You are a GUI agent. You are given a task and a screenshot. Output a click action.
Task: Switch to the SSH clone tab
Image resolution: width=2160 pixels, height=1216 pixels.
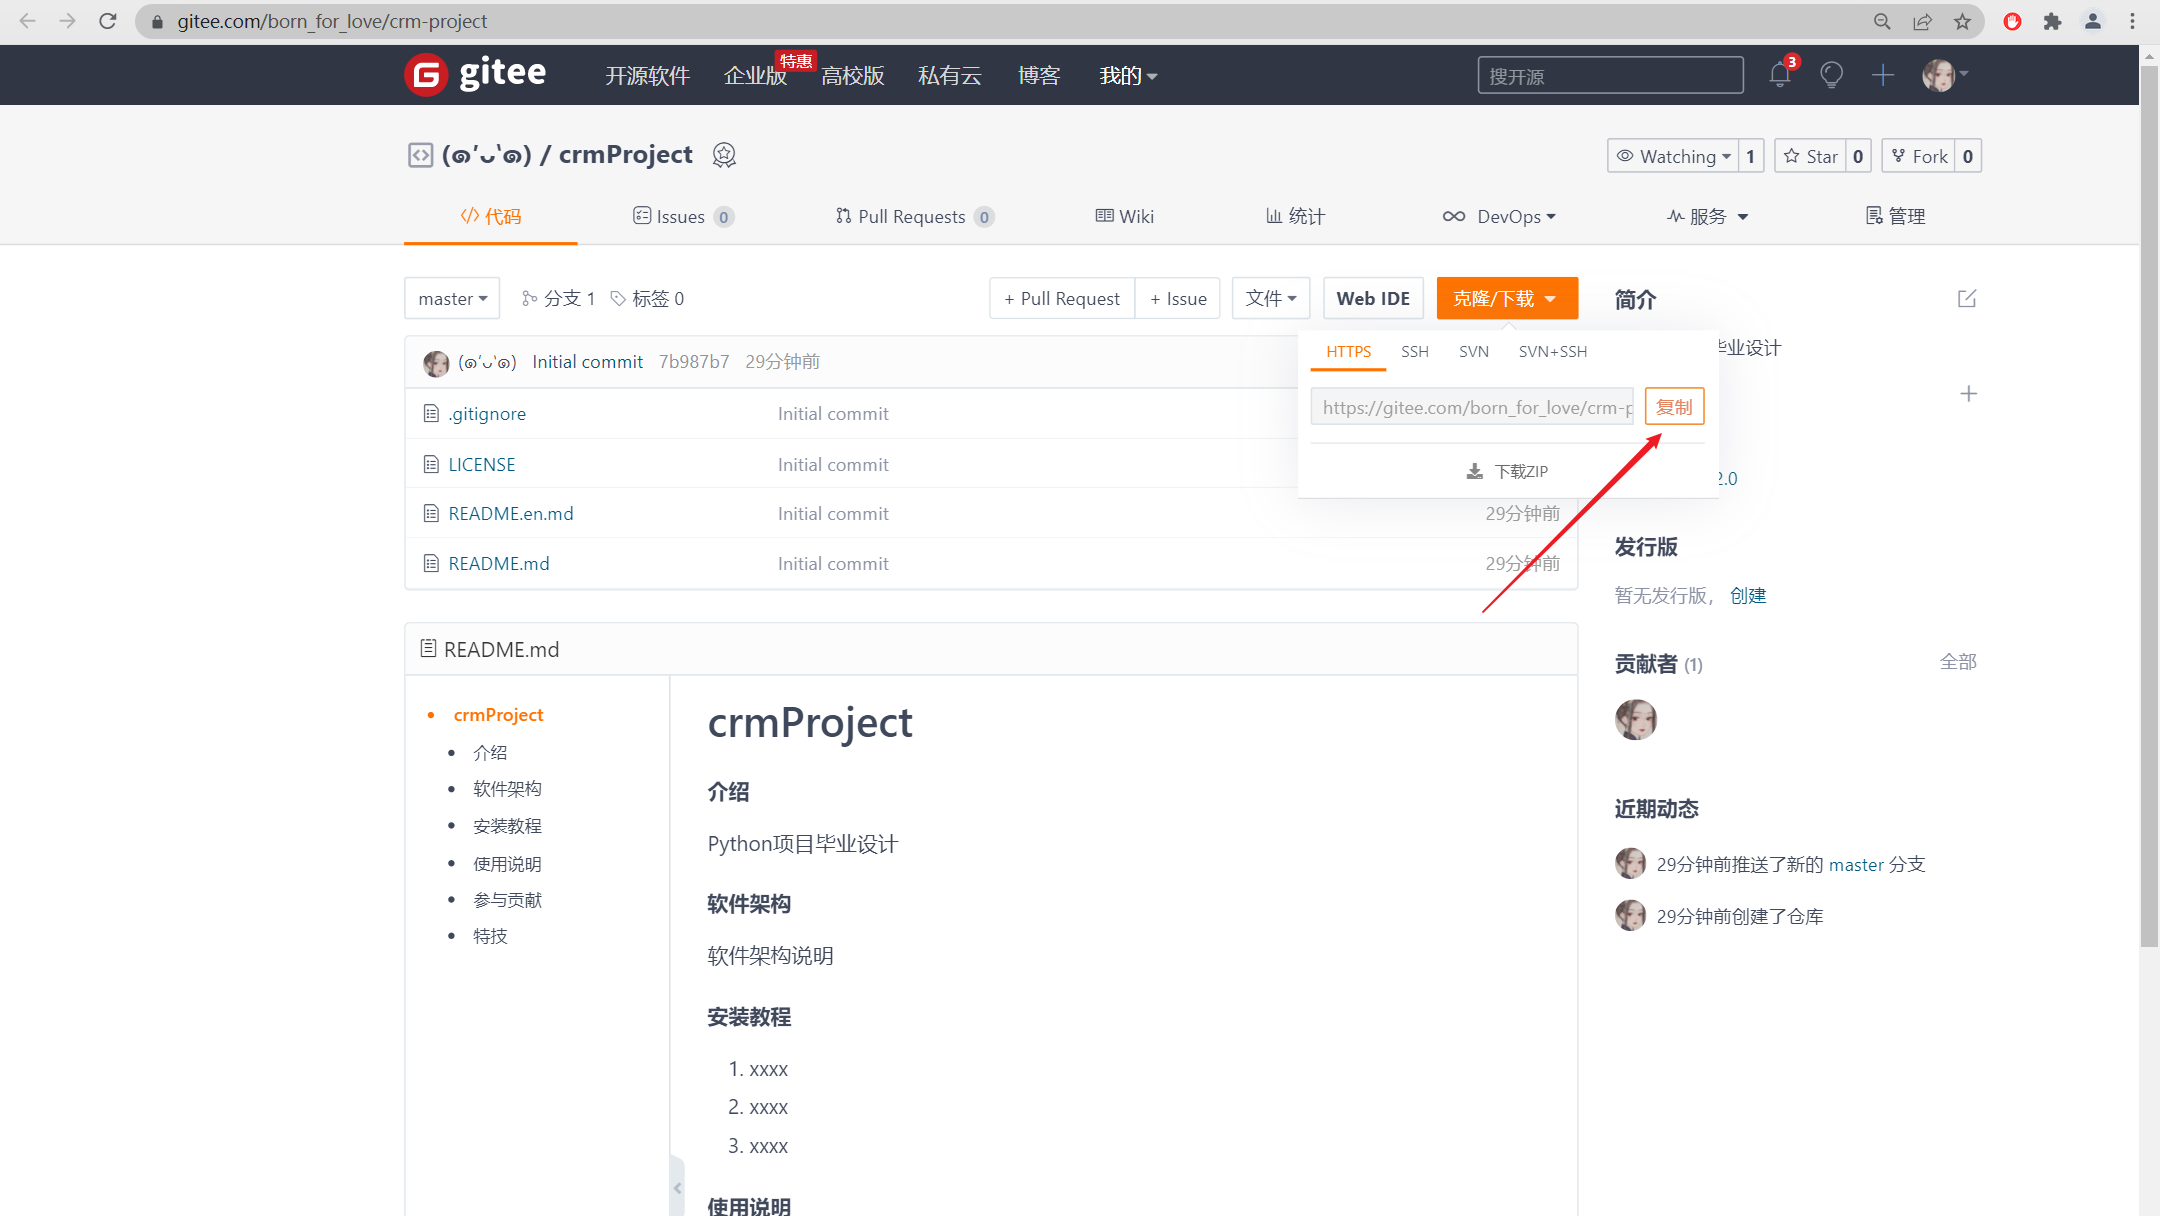coord(1414,352)
